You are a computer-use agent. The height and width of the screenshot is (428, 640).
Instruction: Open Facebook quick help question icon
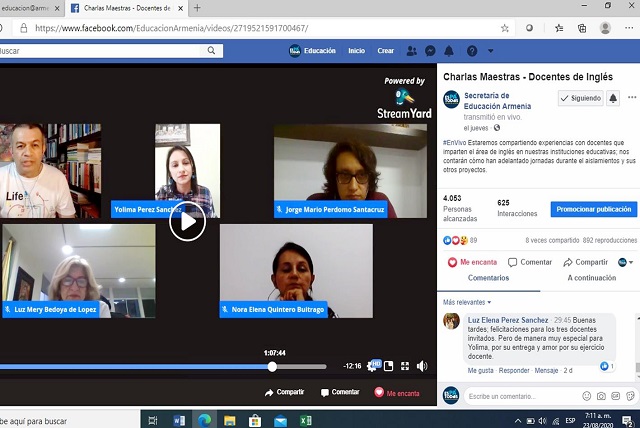472,51
